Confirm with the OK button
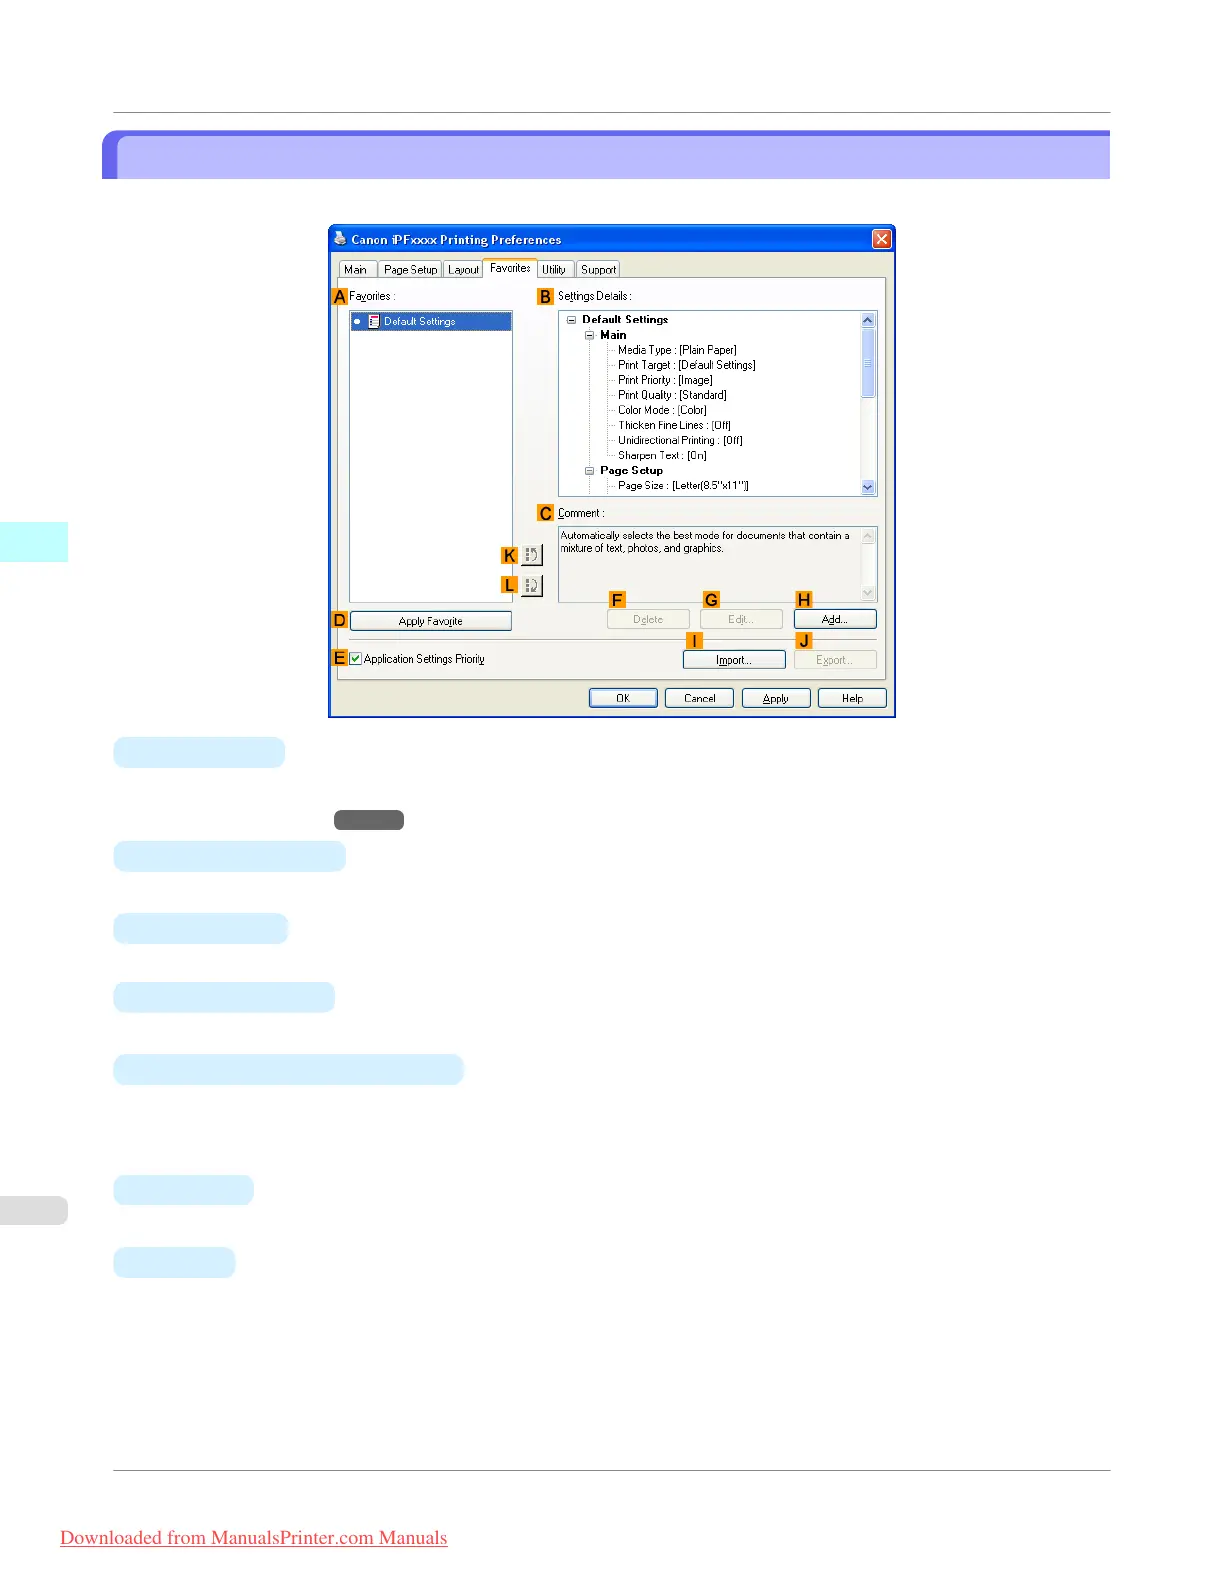Viewport: 1224px width, 1584px height. [623, 698]
